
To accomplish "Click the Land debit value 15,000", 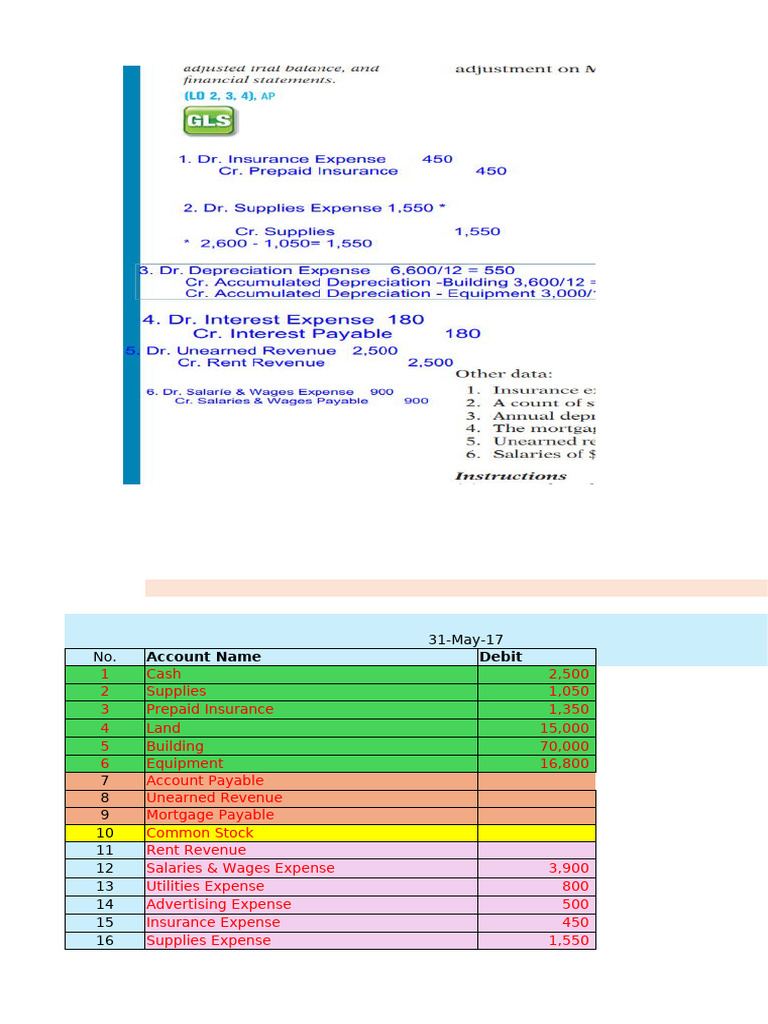I will pos(537,728).
